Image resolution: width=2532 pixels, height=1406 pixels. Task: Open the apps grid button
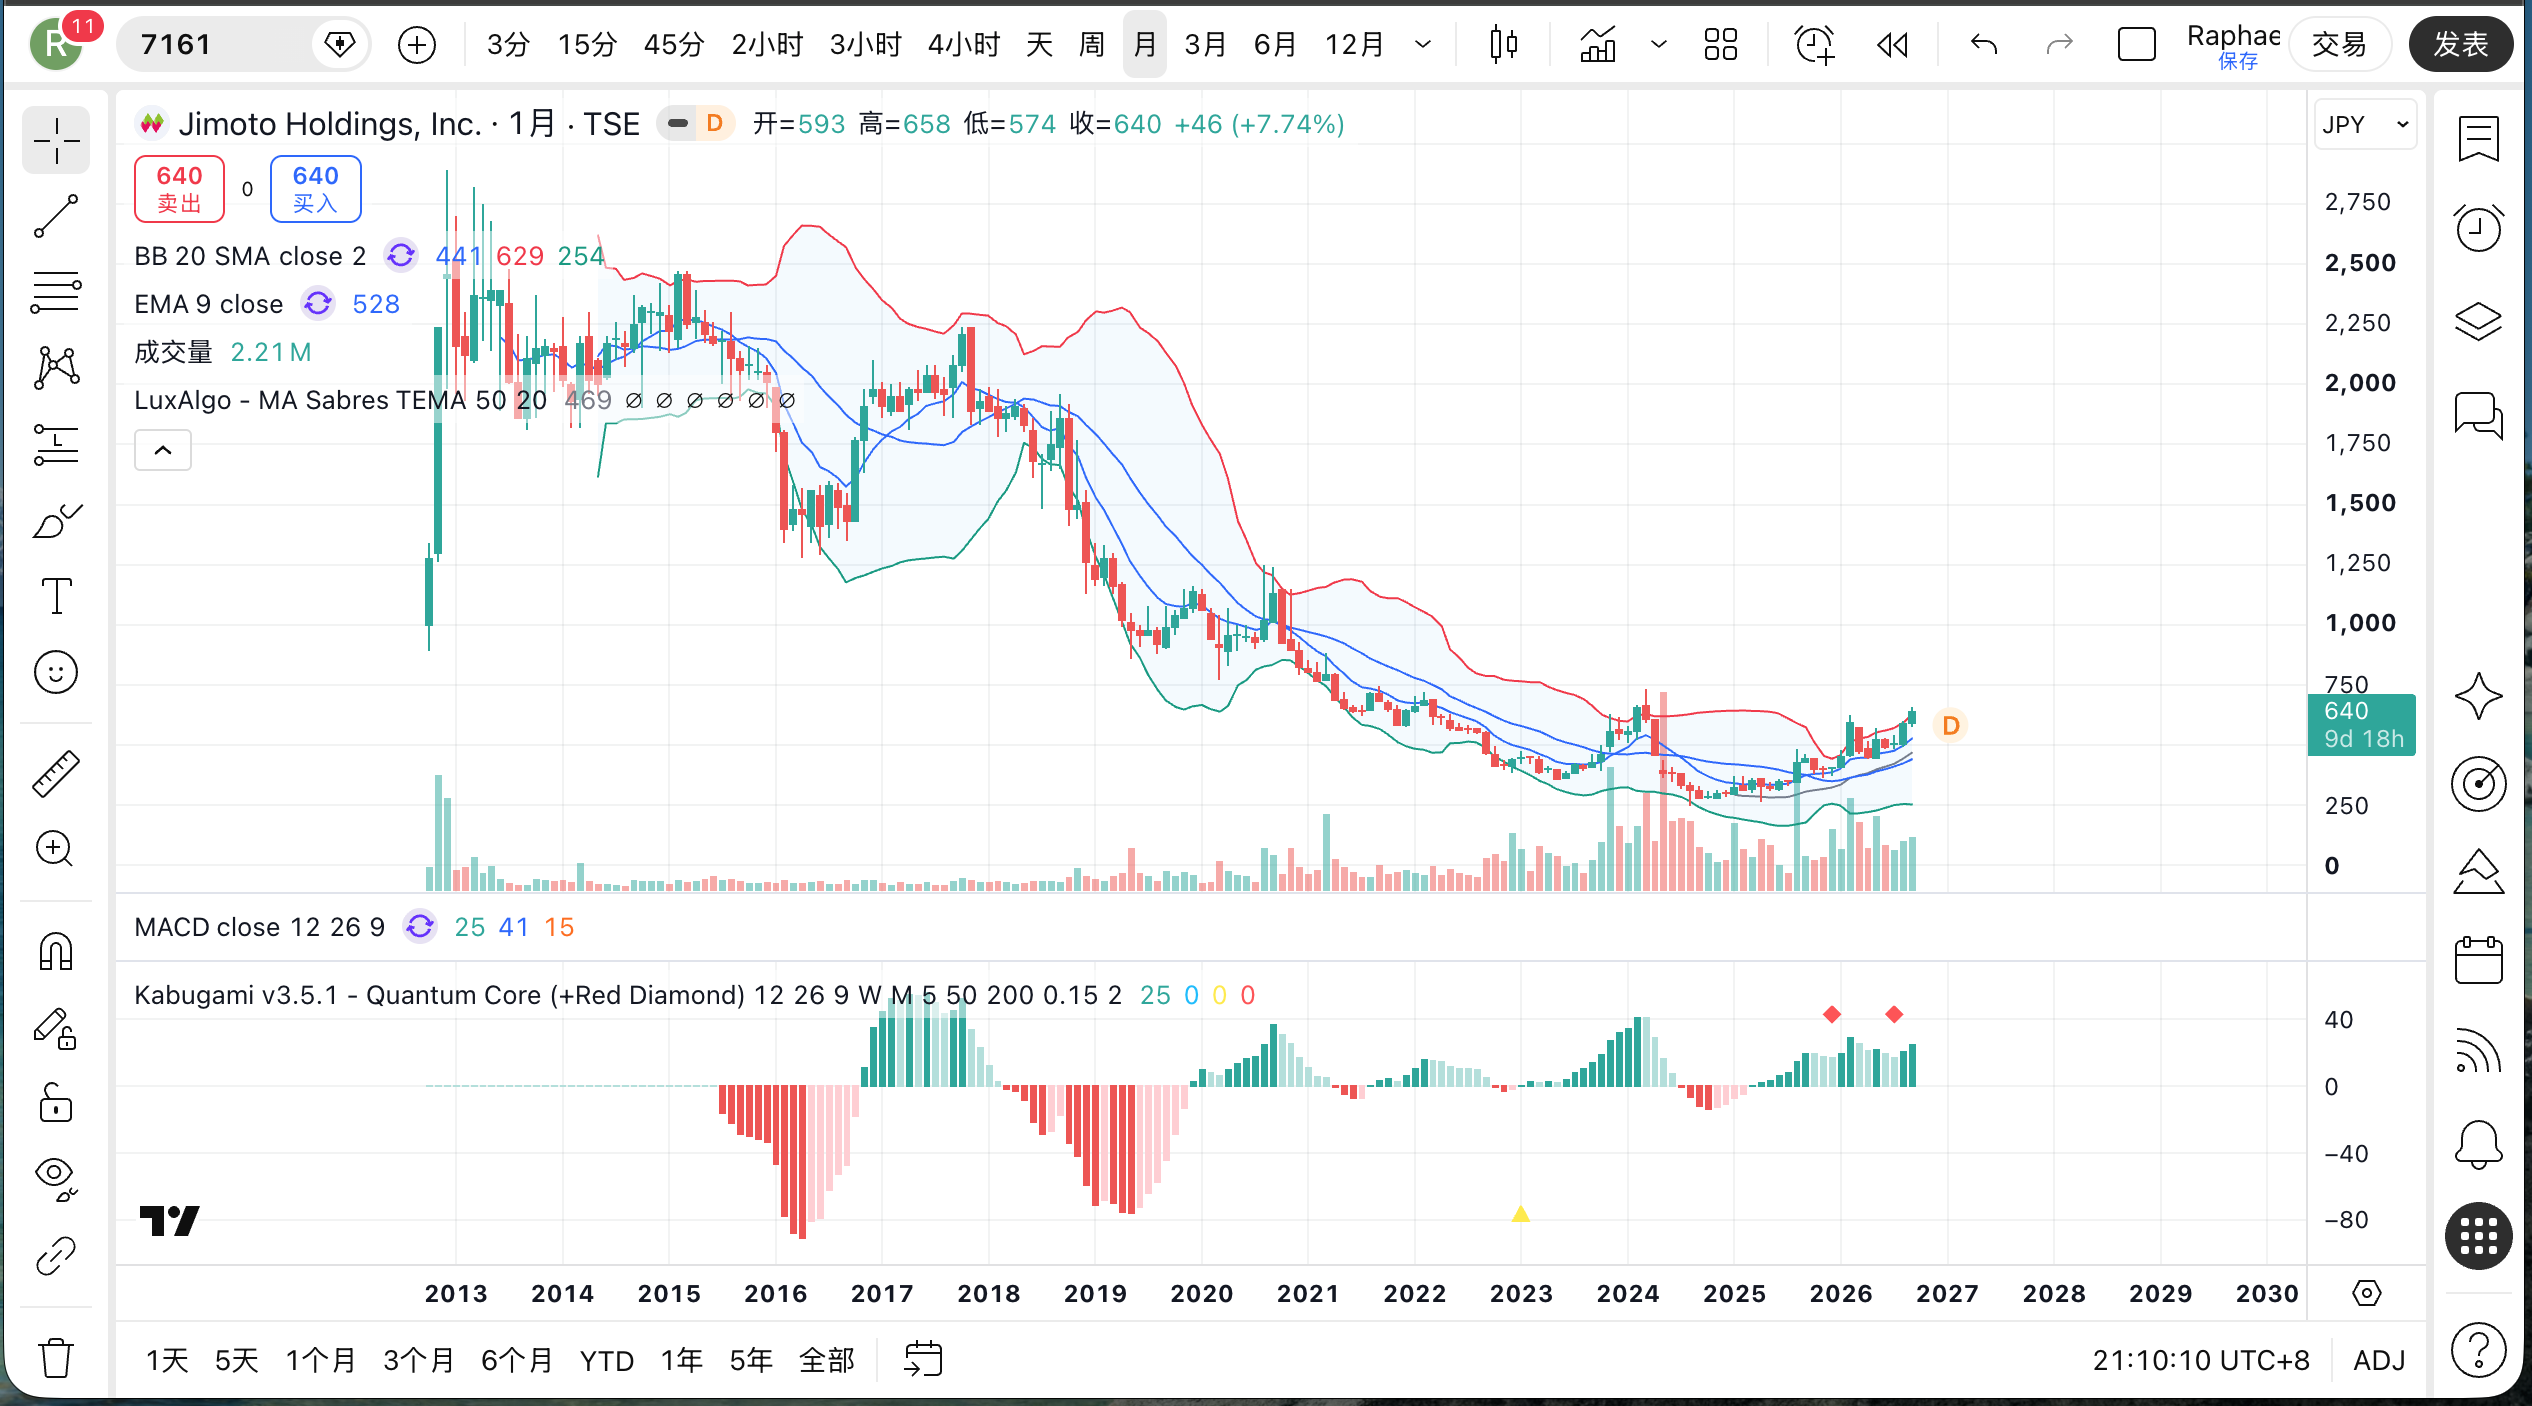pos(2479,1237)
